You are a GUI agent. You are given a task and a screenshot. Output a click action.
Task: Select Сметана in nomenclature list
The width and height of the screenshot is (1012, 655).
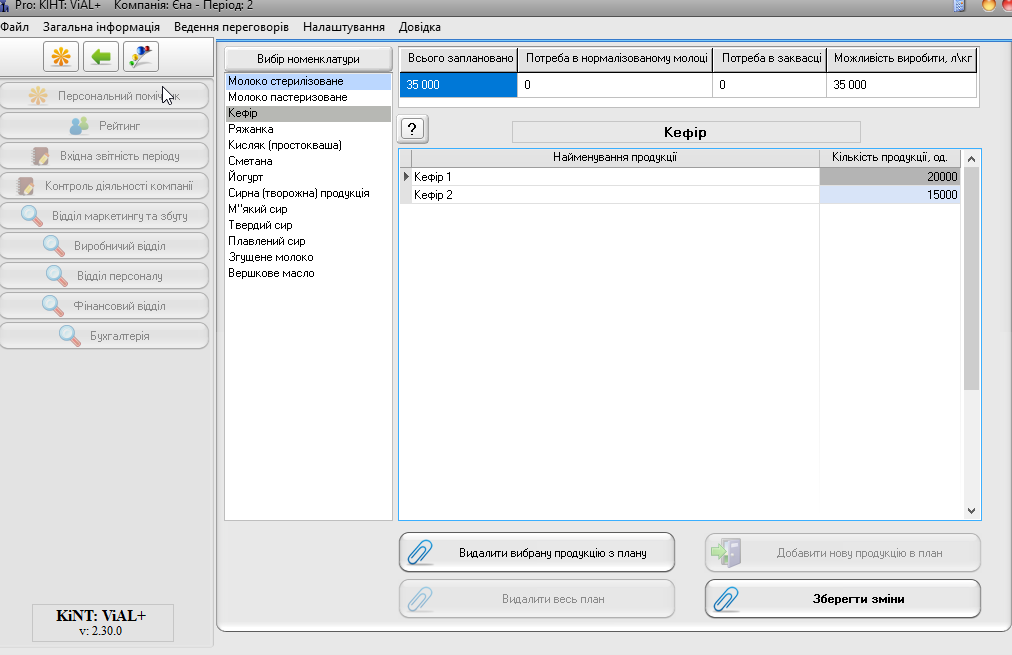tap(309, 161)
